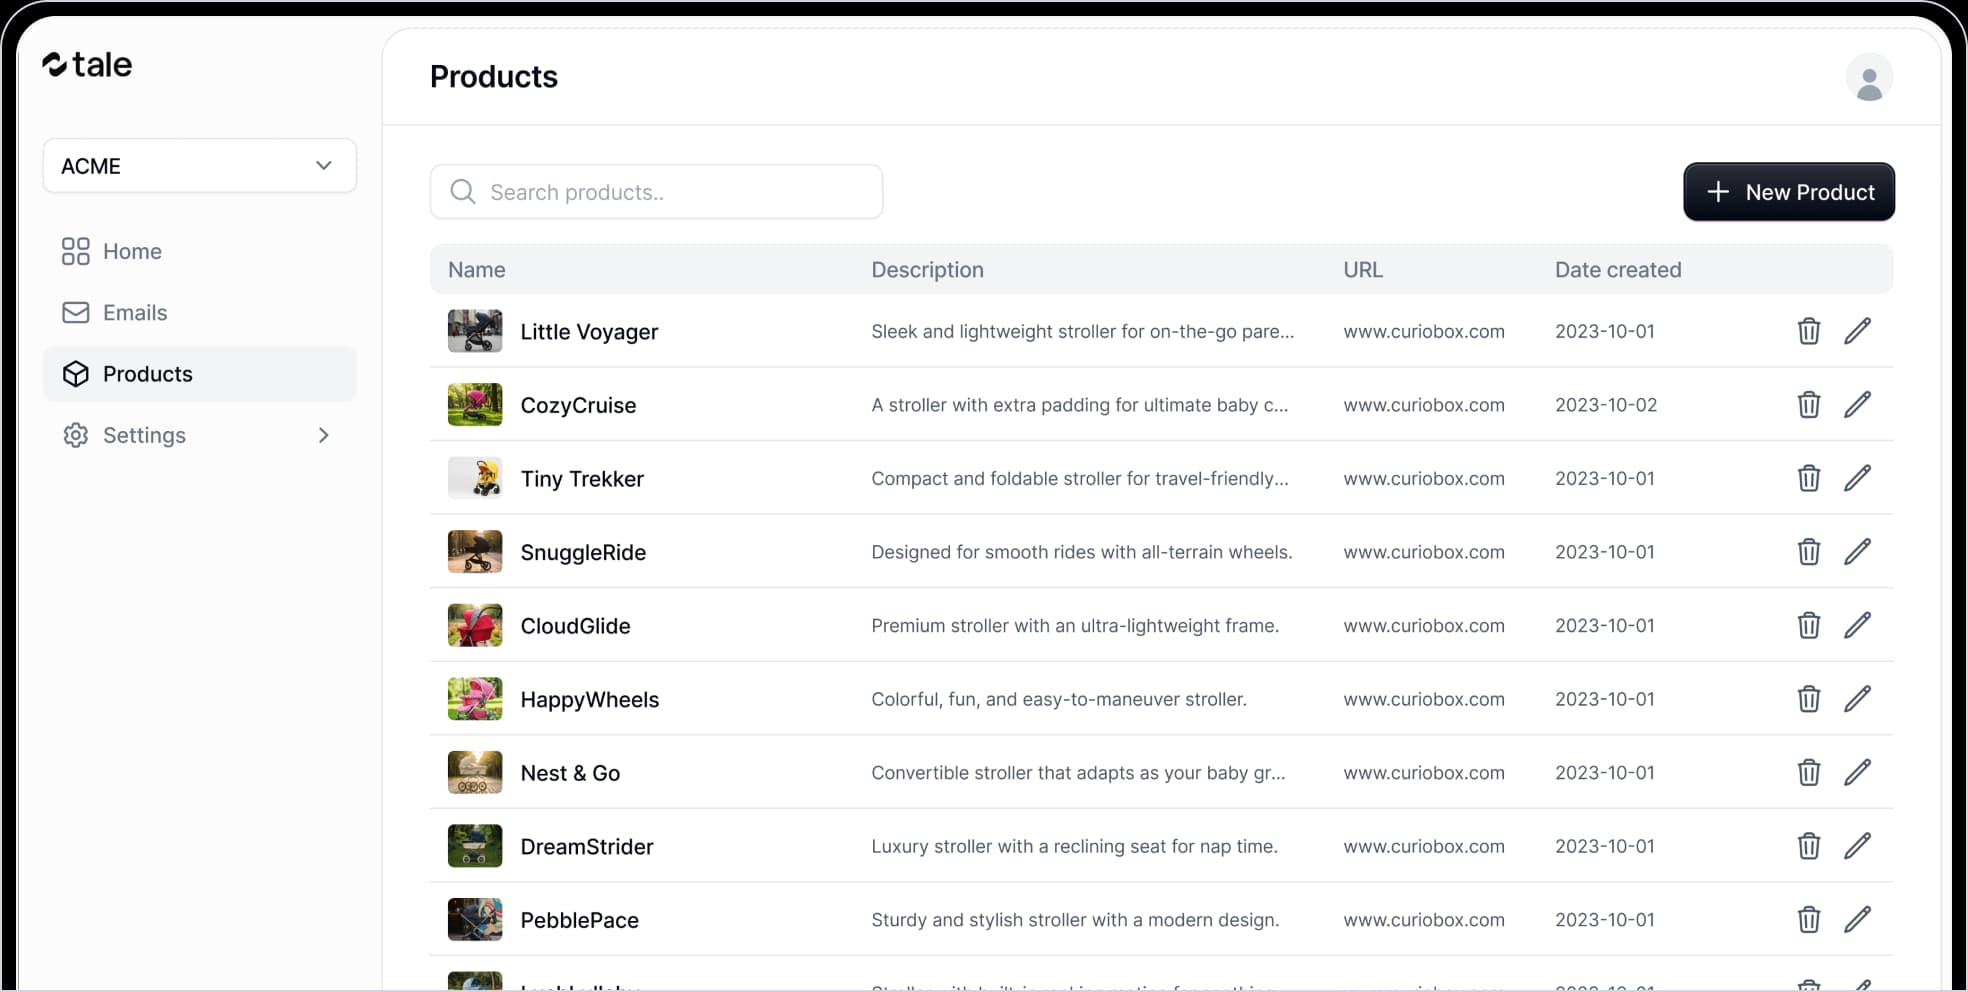Open the ACME workspace dropdown
This screenshot has height=992, width=1968.
coord(200,166)
